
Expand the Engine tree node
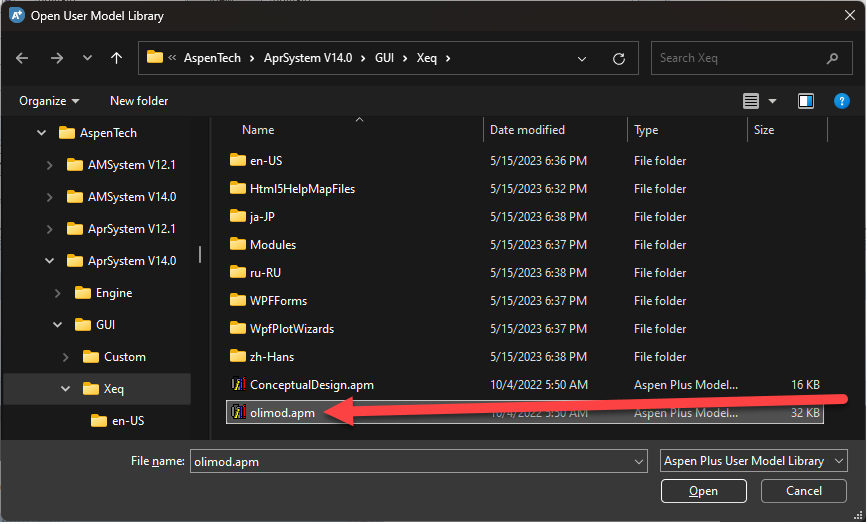point(58,293)
